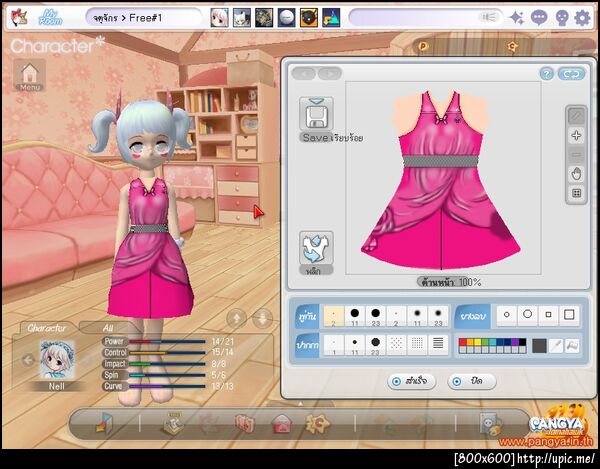The width and height of the screenshot is (600, 469).
Task: Open the cash register shop icon in bottom bar
Action: [173, 423]
